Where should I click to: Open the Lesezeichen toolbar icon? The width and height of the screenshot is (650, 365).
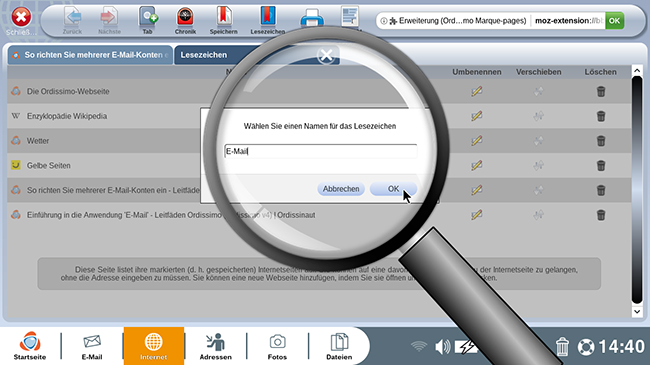(268, 20)
